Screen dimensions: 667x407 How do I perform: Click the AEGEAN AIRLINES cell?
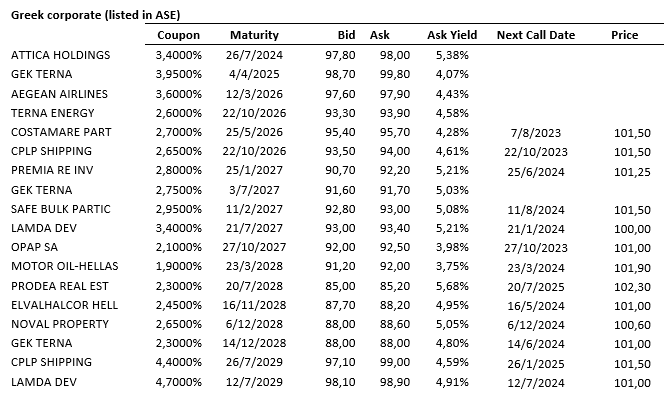59,93
